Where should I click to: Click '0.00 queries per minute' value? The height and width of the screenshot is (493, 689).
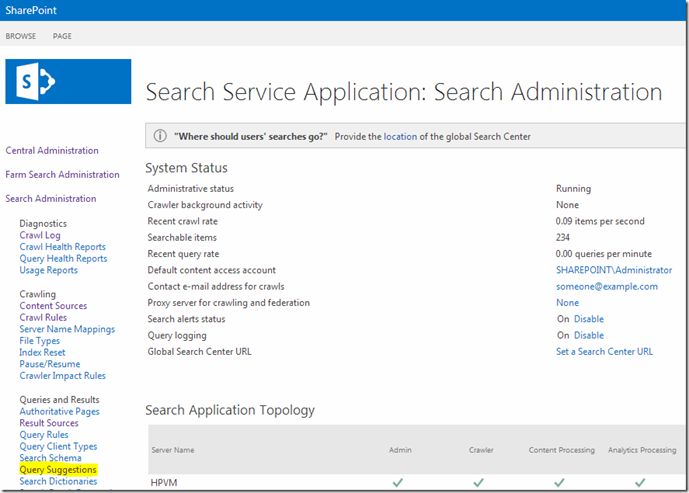pos(604,254)
